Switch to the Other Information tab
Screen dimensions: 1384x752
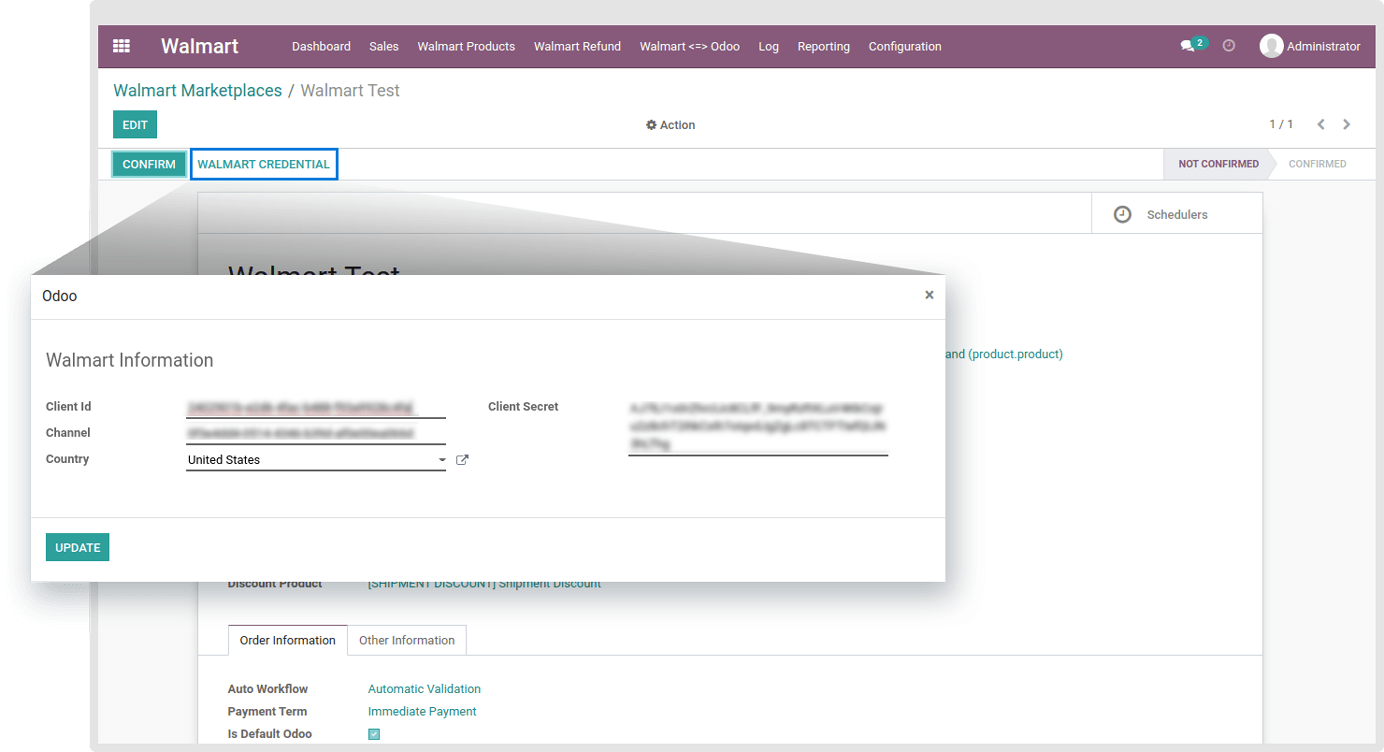(x=407, y=640)
